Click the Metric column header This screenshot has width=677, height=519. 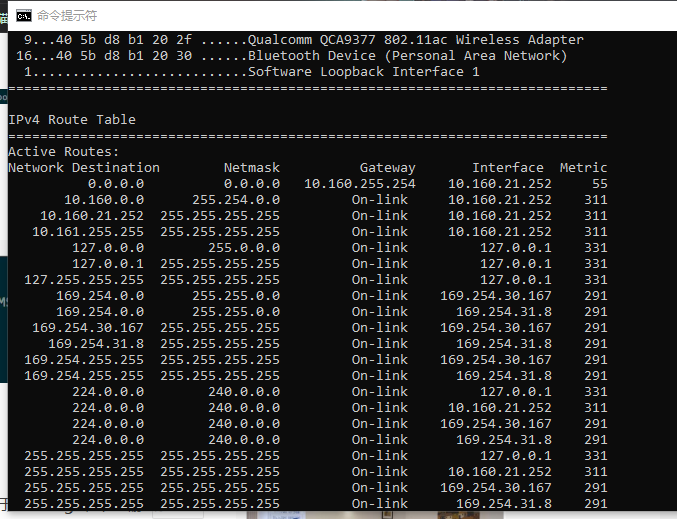point(583,168)
